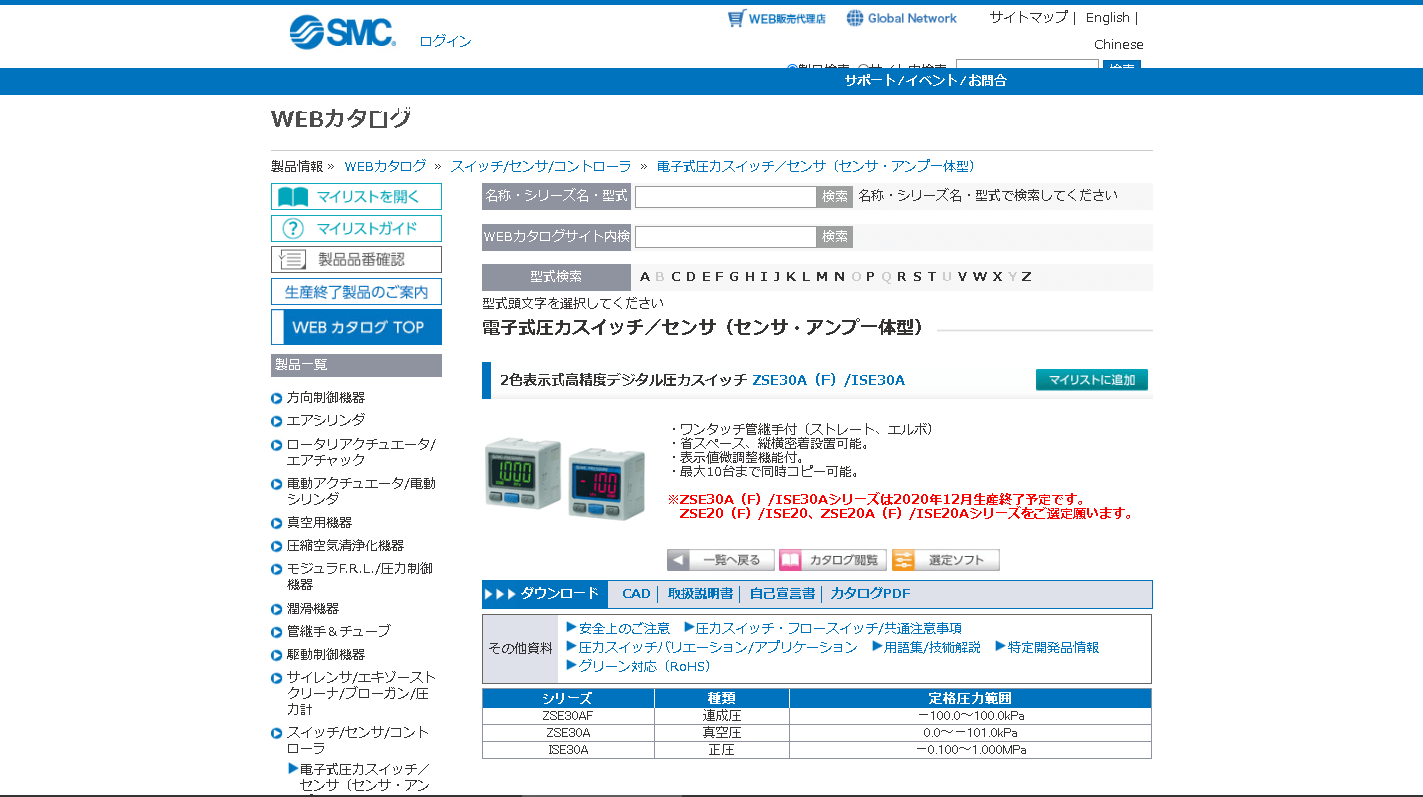Image resolution: width=1423 pixels, height=797 pixels.
Task: Select letter M in 型式検索
Action: [822, 277]
